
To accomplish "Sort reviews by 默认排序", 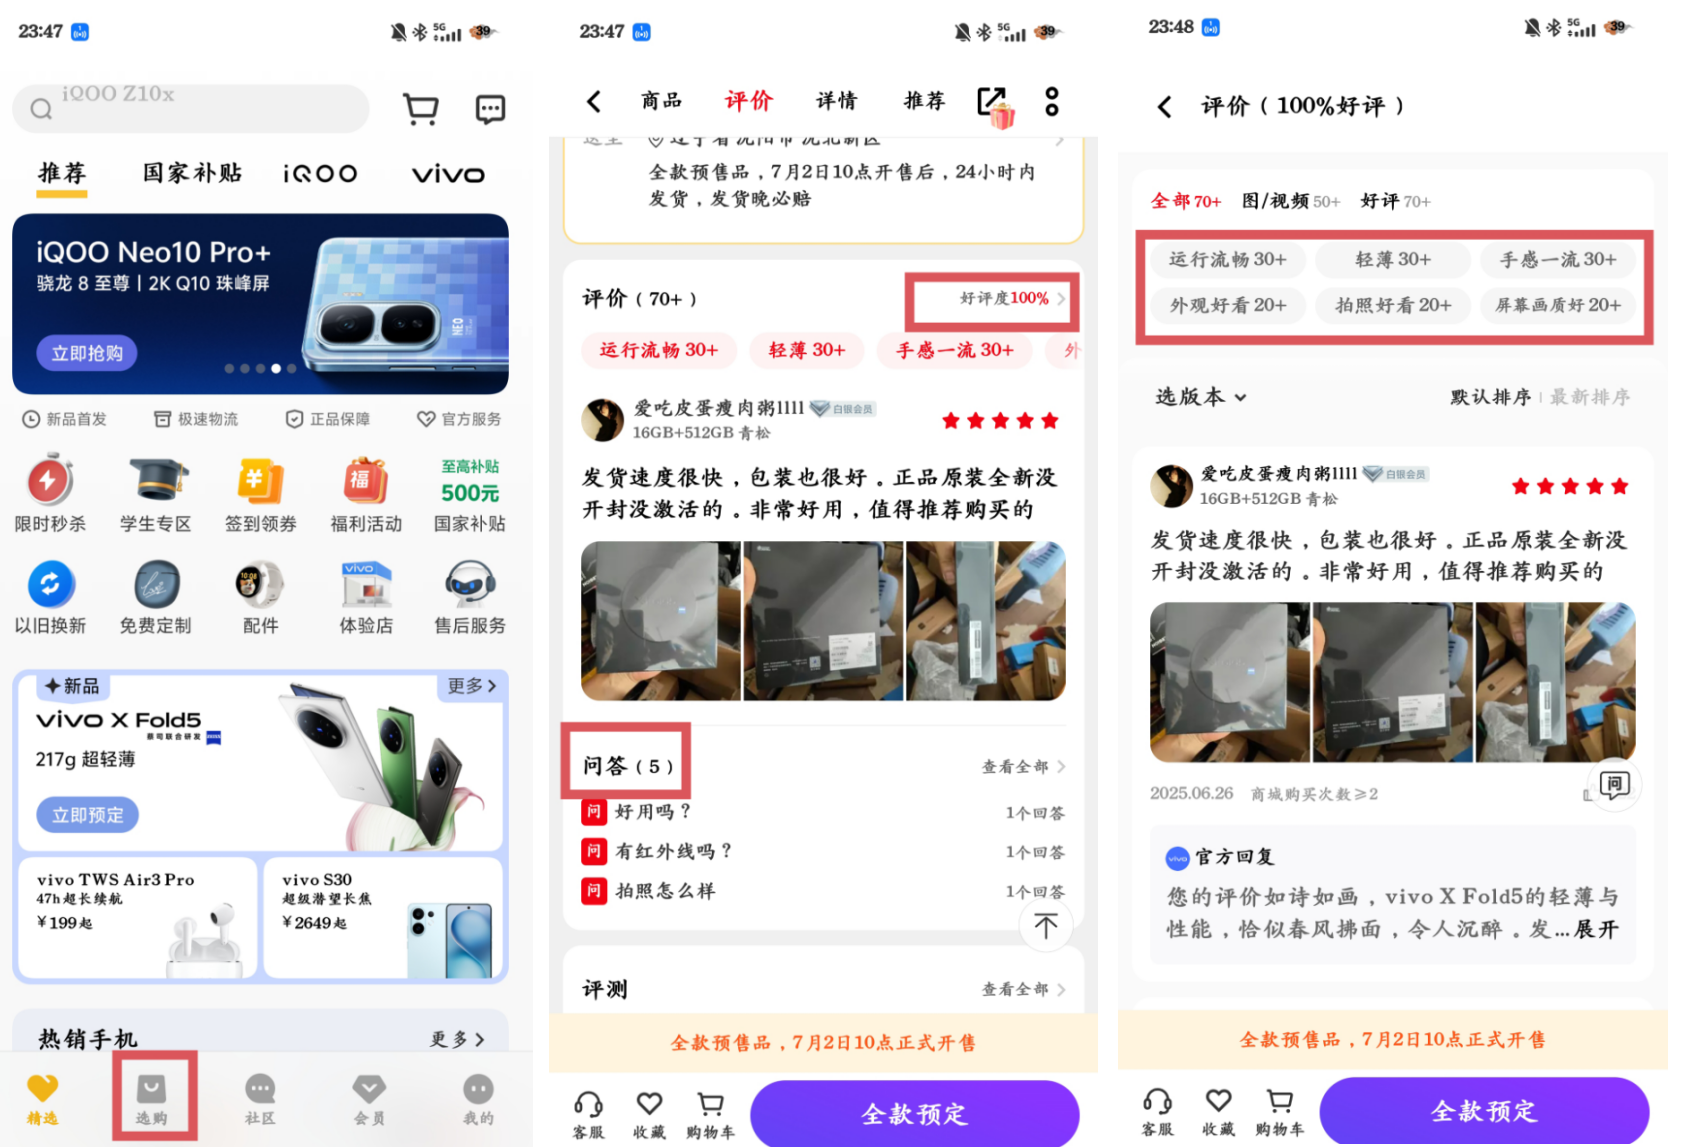I will (1490, 397).
